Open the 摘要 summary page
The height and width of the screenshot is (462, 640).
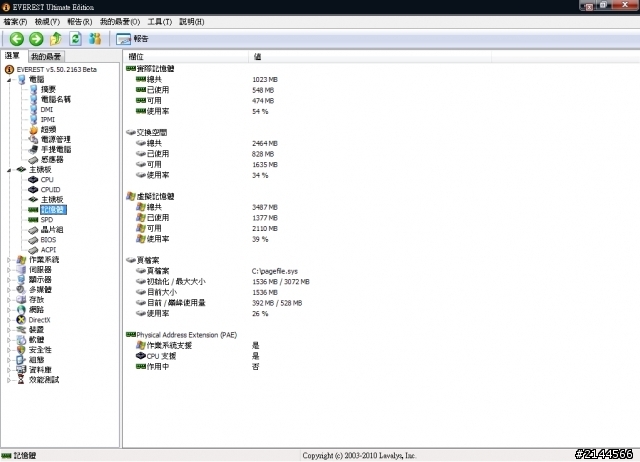point(48,89)
